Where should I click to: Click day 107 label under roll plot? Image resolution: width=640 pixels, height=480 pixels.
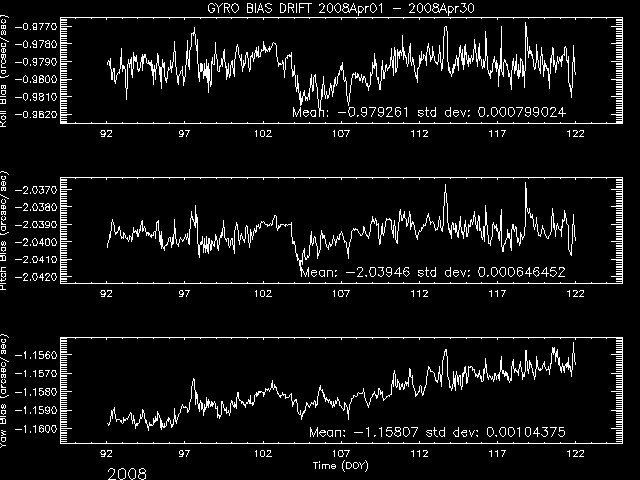pyautogui.click(x=341, y=134)
